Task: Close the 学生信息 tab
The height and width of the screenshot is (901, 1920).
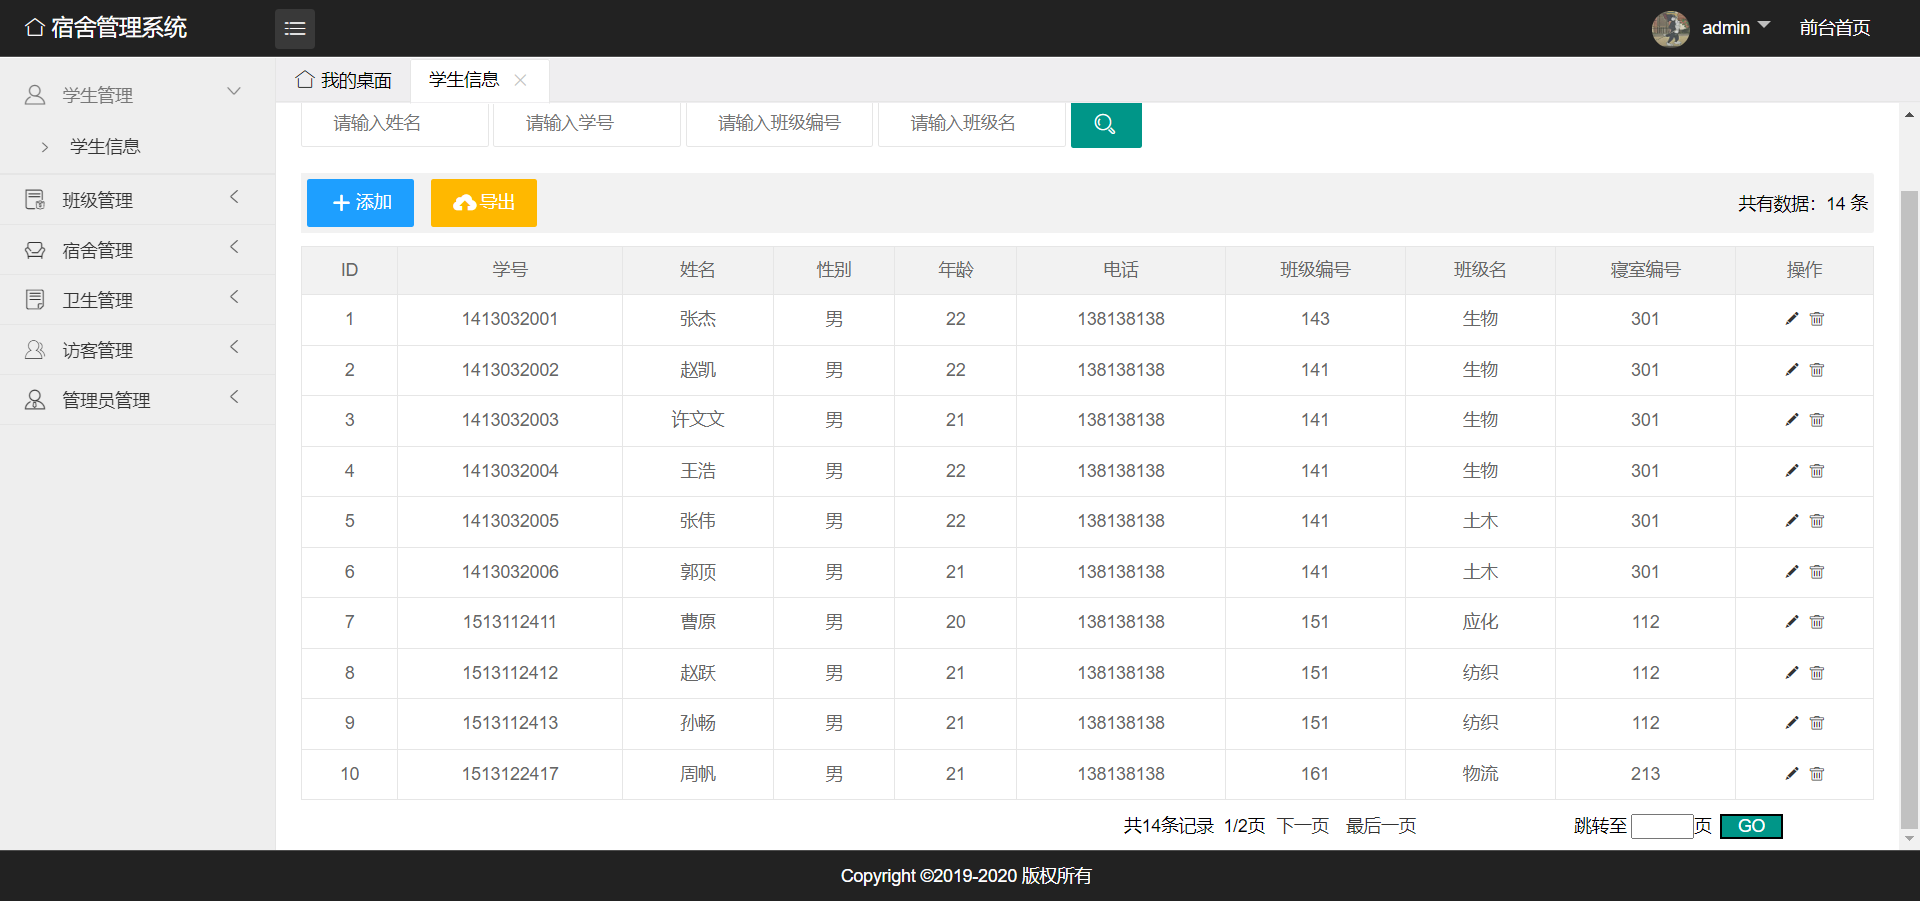Action: pyautogui.click(x=520, y=80)
